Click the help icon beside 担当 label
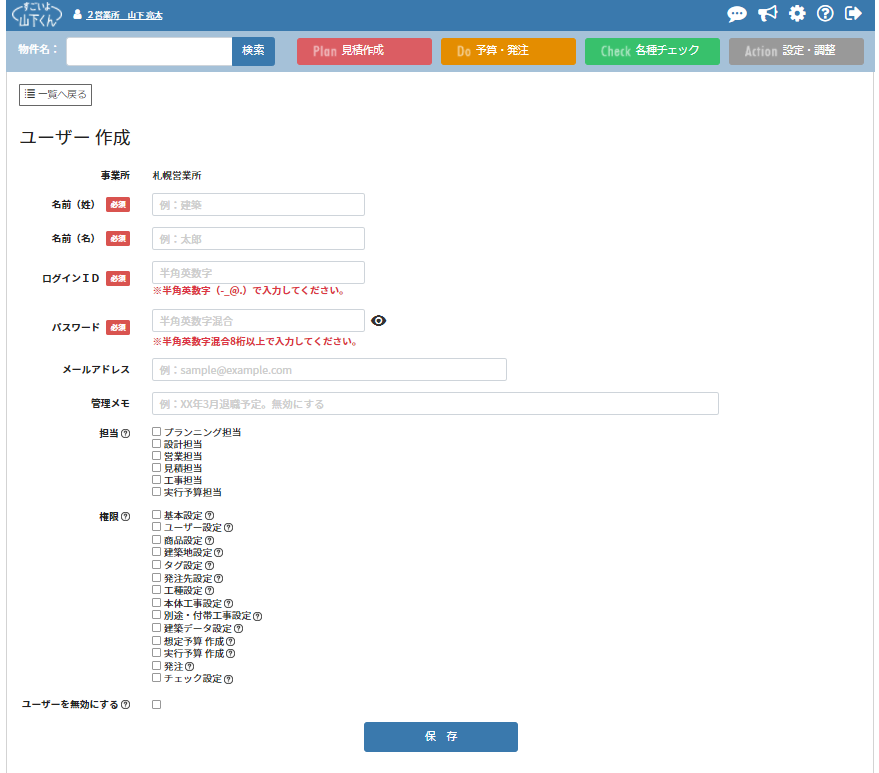 pos(125,434)
